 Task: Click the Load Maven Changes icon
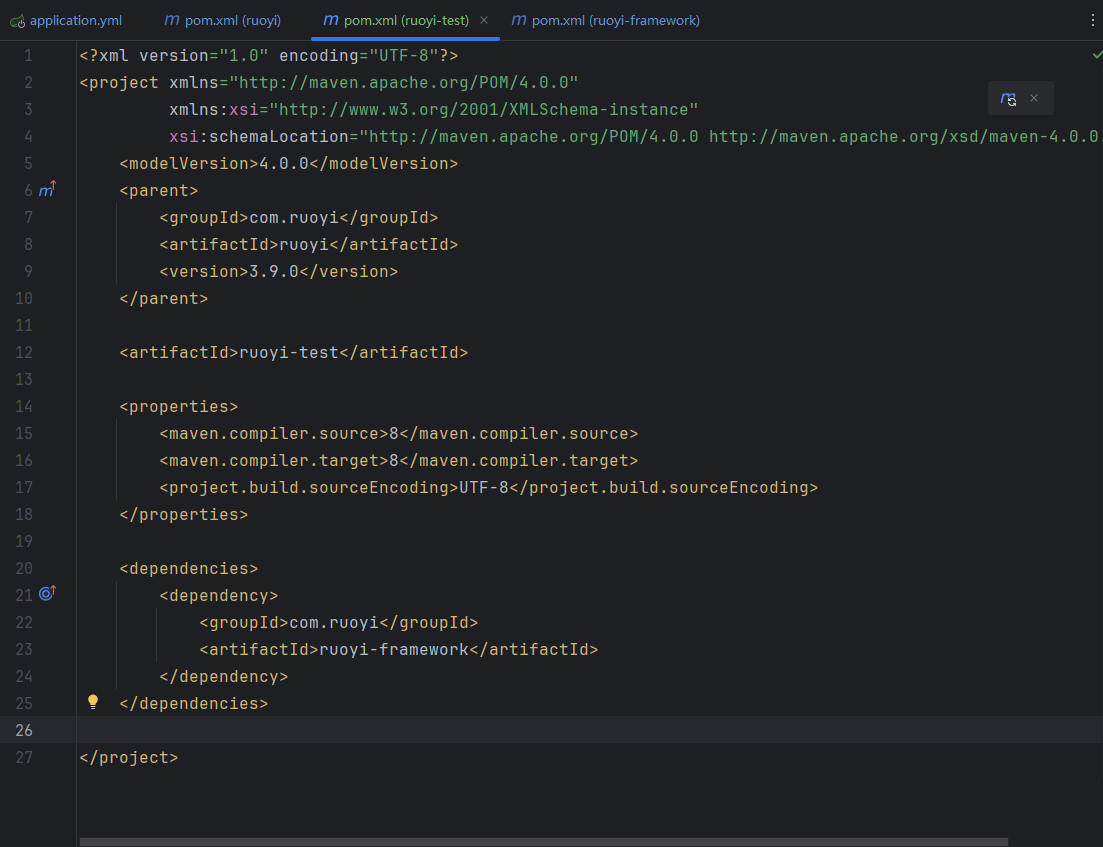(1008, 98)
